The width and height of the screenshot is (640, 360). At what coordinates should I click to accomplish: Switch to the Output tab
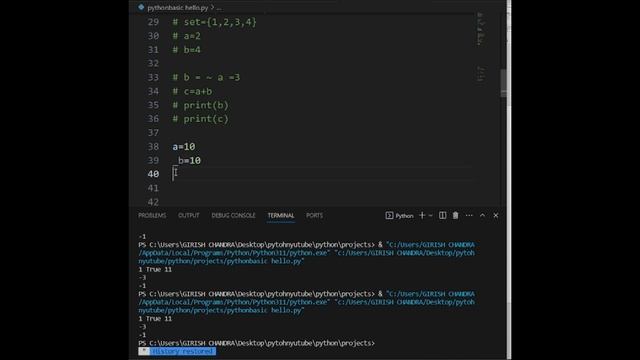pos(189,216)
